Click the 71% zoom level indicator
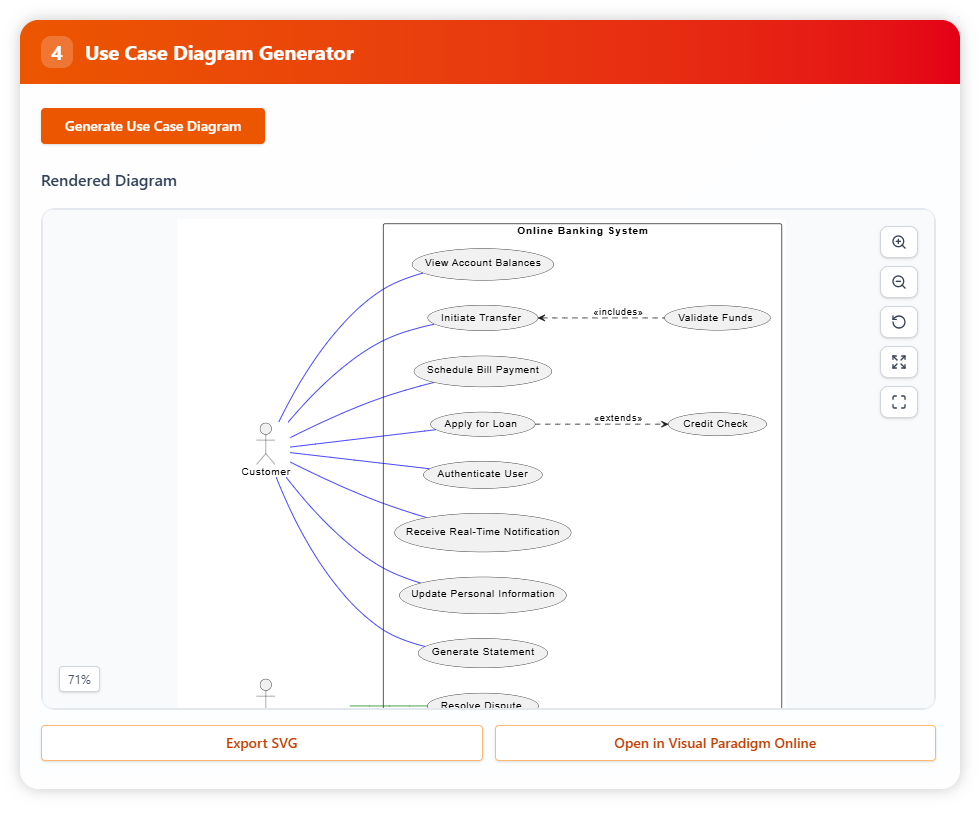Image resolution: width=980 pixels, height=813 pixels. (79, 680)
